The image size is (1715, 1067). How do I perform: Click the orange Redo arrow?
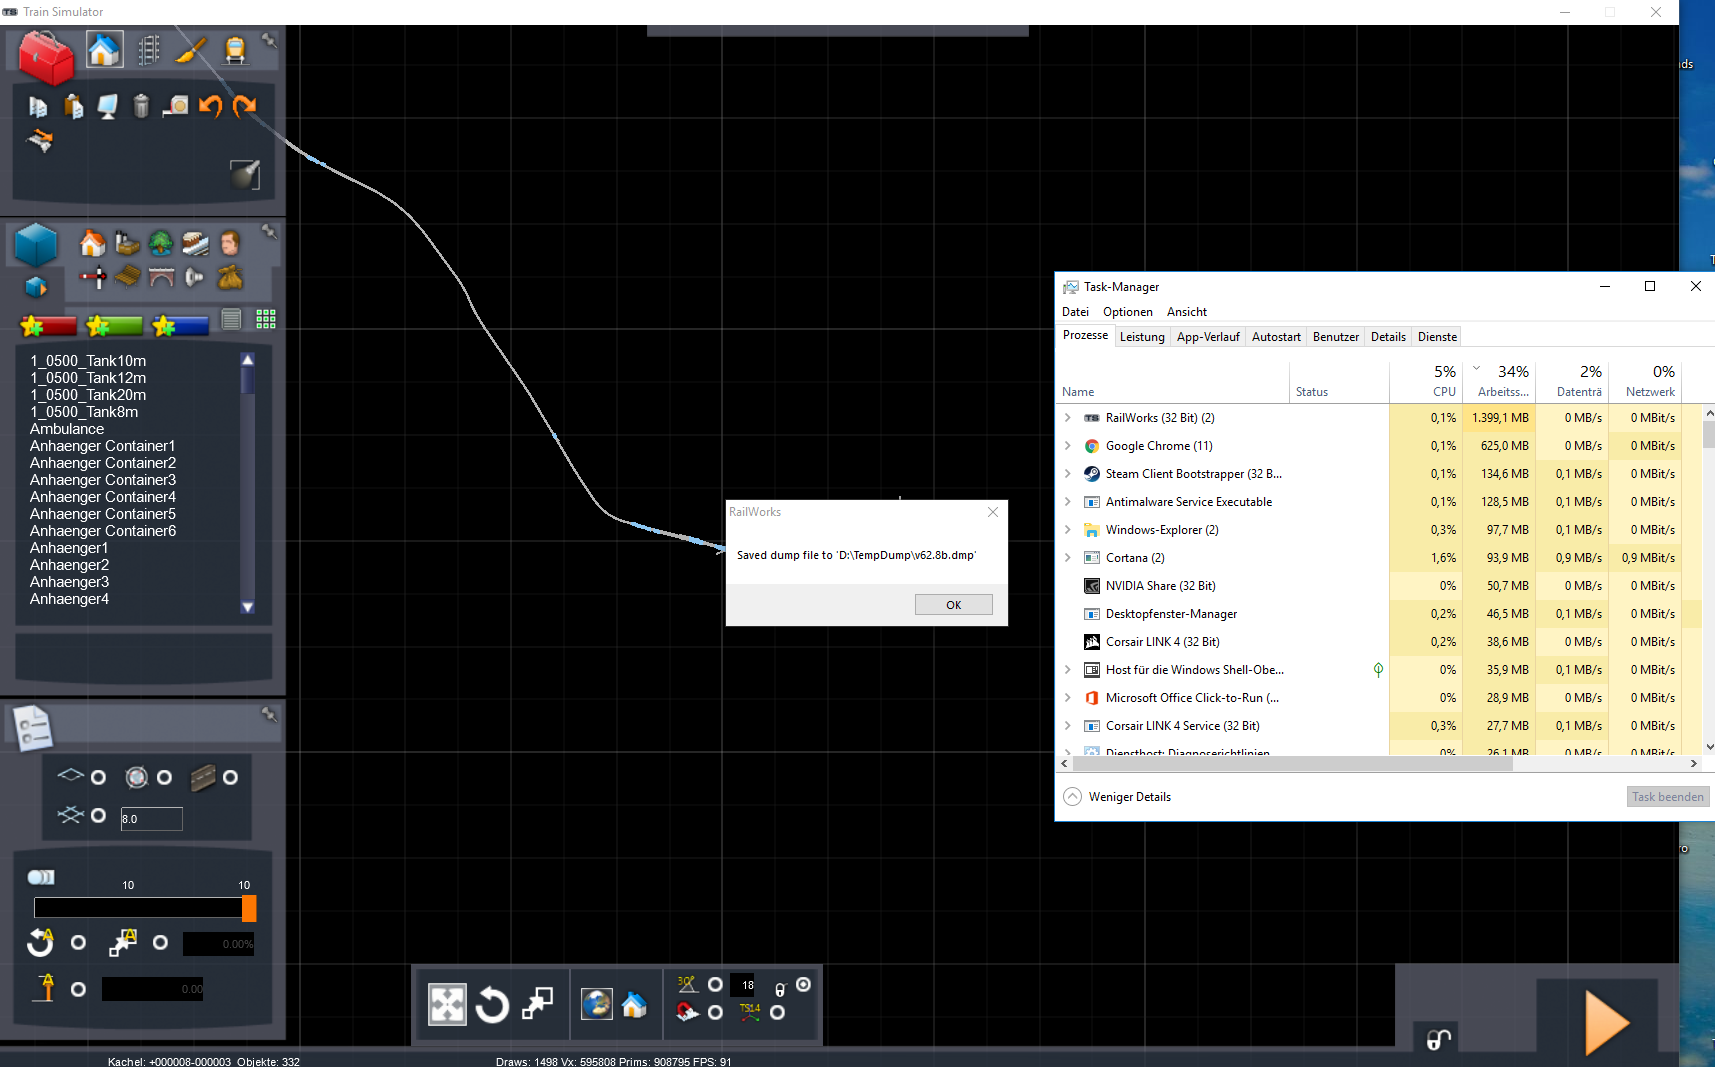[244, 106]
